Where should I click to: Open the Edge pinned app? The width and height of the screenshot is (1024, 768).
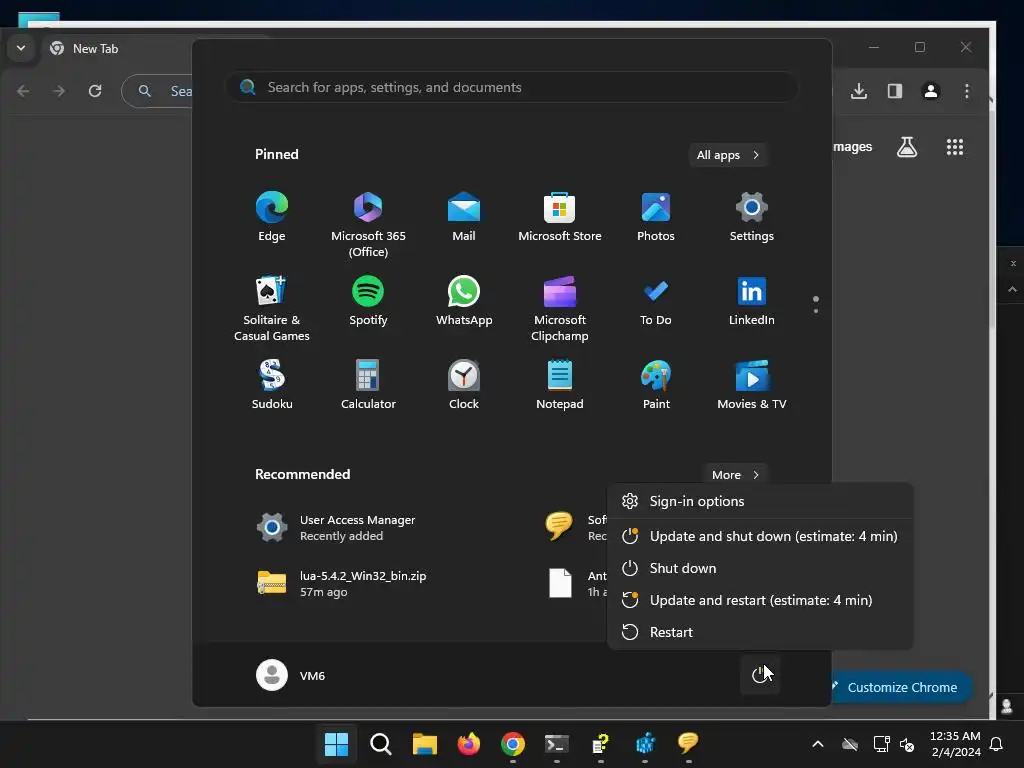pos(272,217)
